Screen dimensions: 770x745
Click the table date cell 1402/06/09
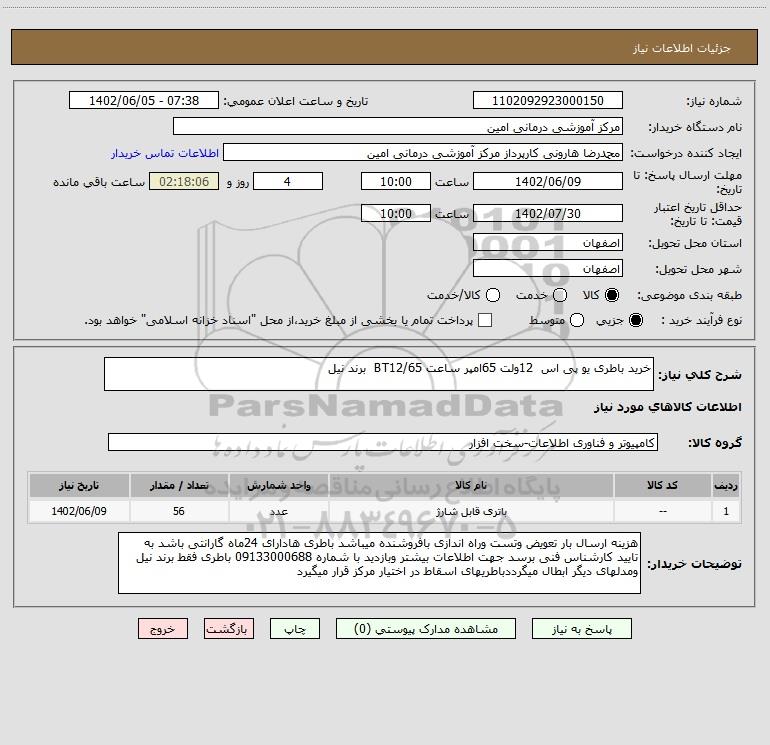coord(79,511)
